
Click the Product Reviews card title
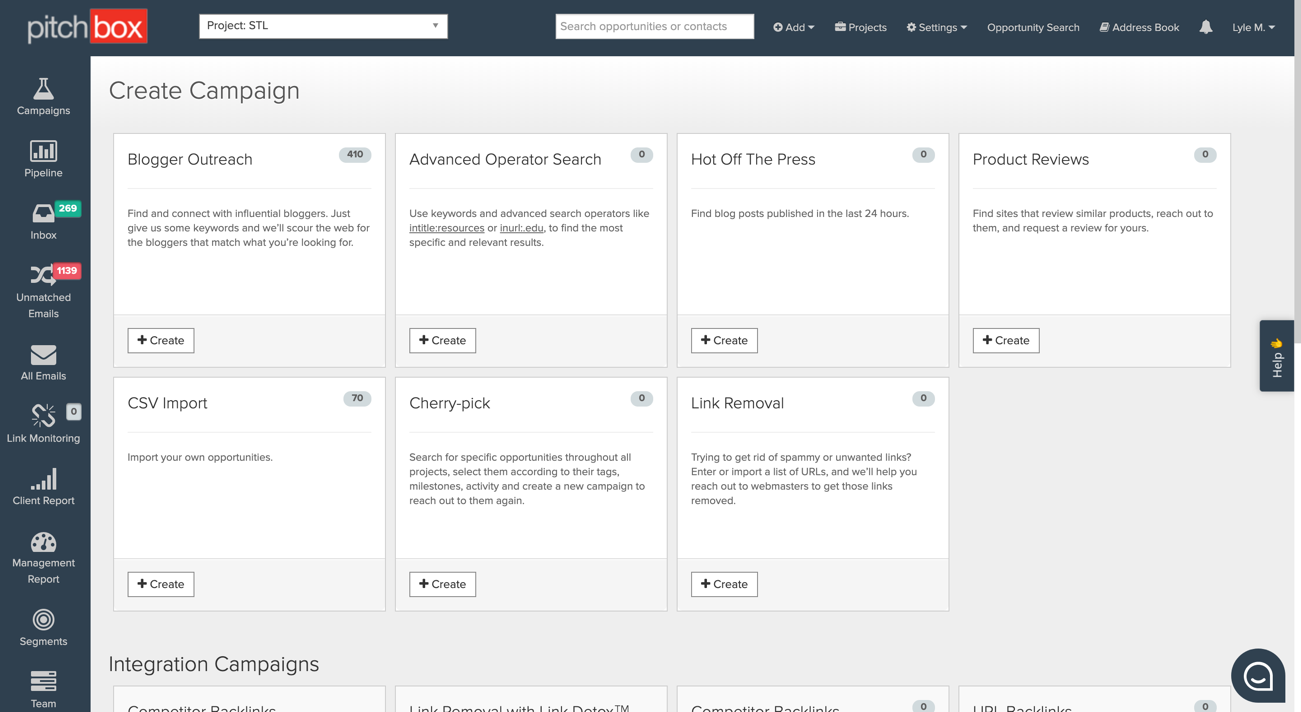[x=1031, y=159]
